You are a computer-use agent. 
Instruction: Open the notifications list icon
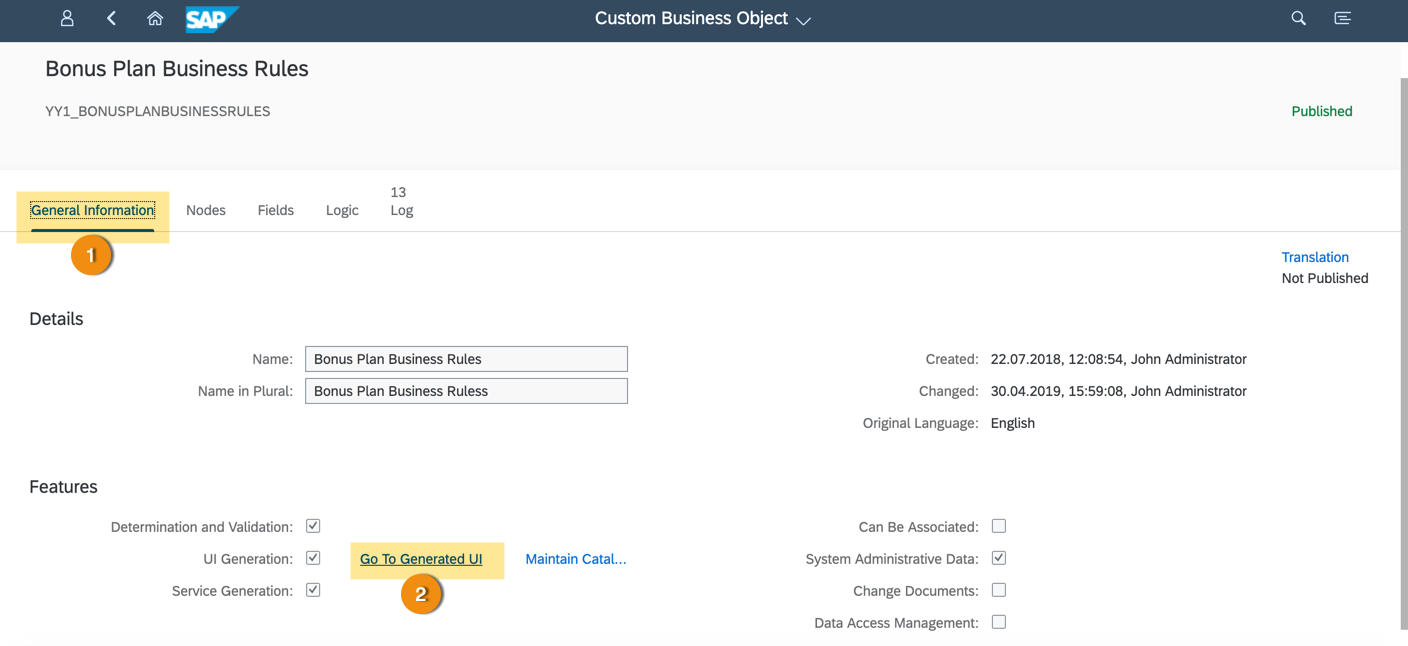click(1342, 18)
